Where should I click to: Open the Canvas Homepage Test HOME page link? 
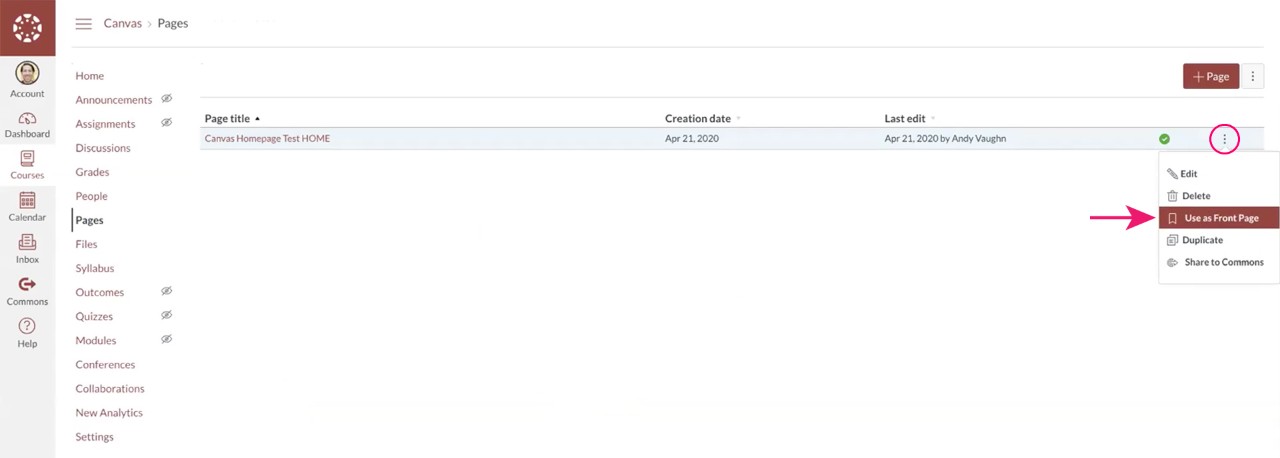click(267, 139)
